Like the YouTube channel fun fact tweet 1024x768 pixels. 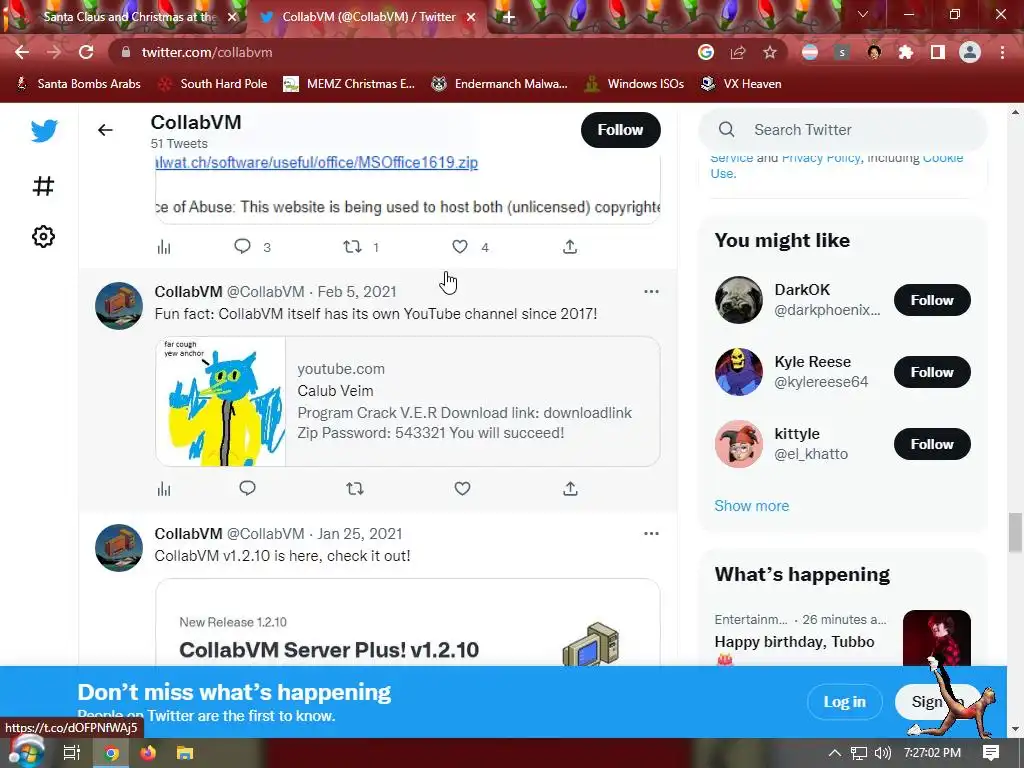pyautogui.click(x=462, y=488)
